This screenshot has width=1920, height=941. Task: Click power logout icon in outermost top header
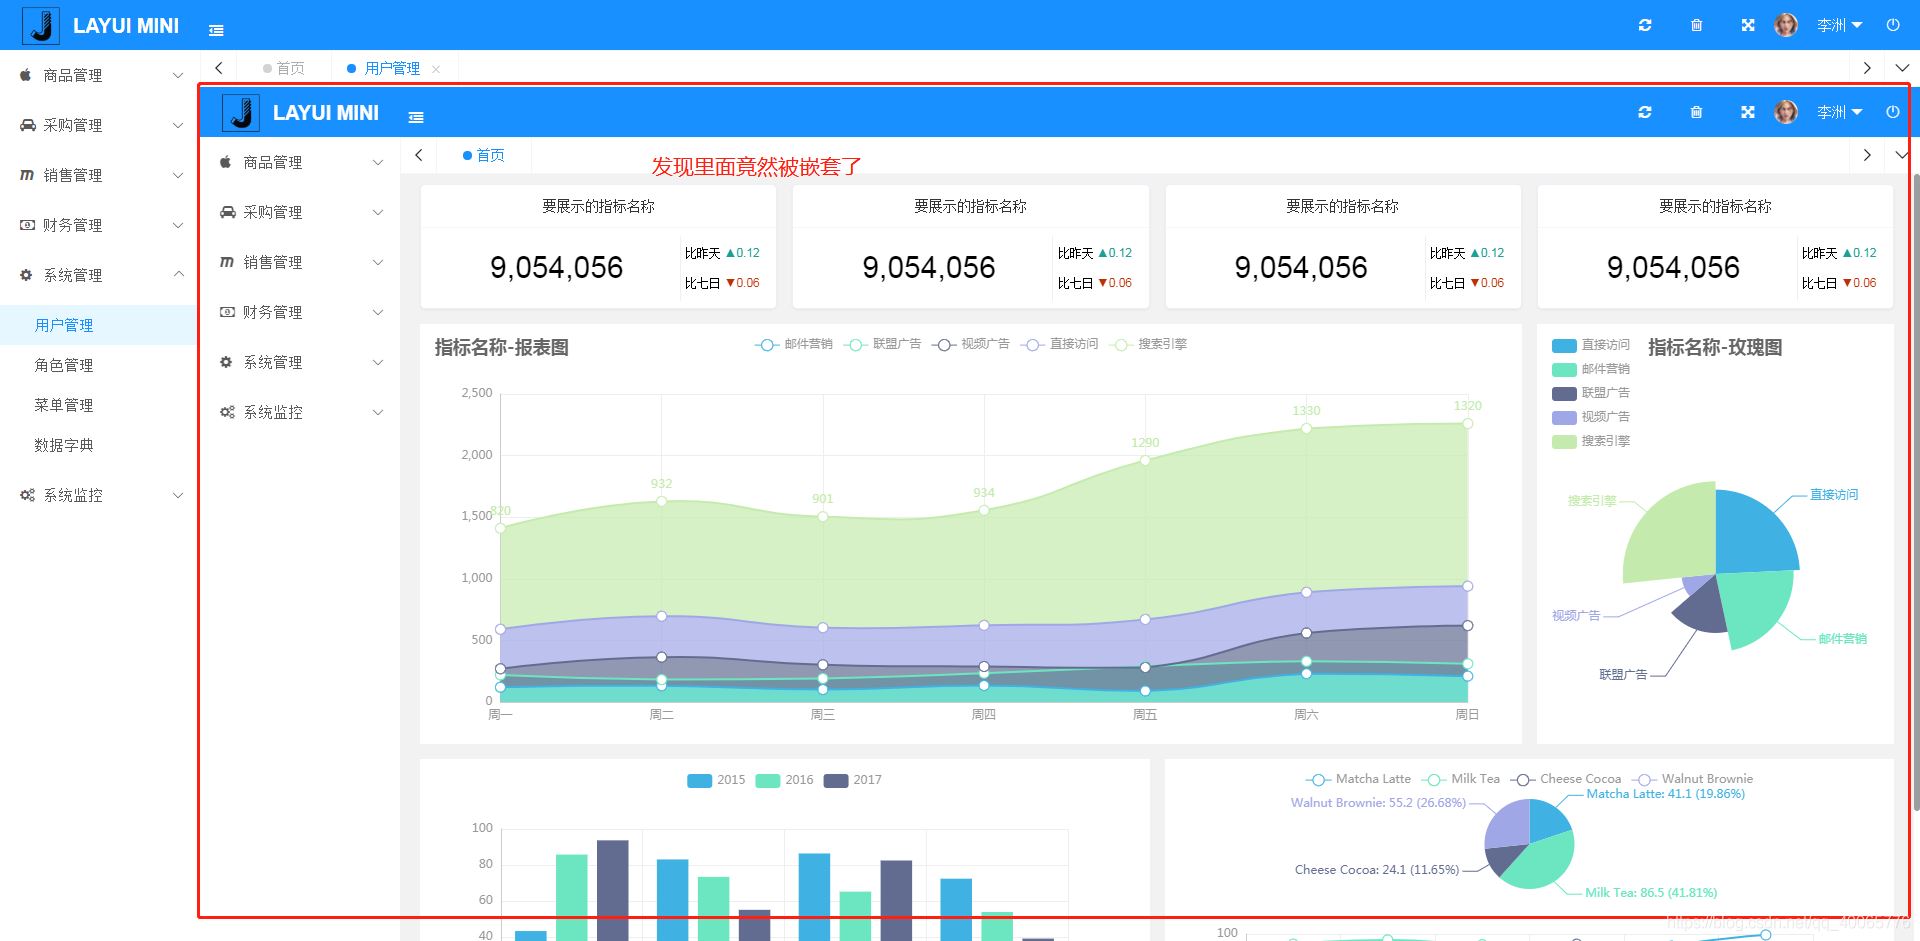tap(1892, 25)
